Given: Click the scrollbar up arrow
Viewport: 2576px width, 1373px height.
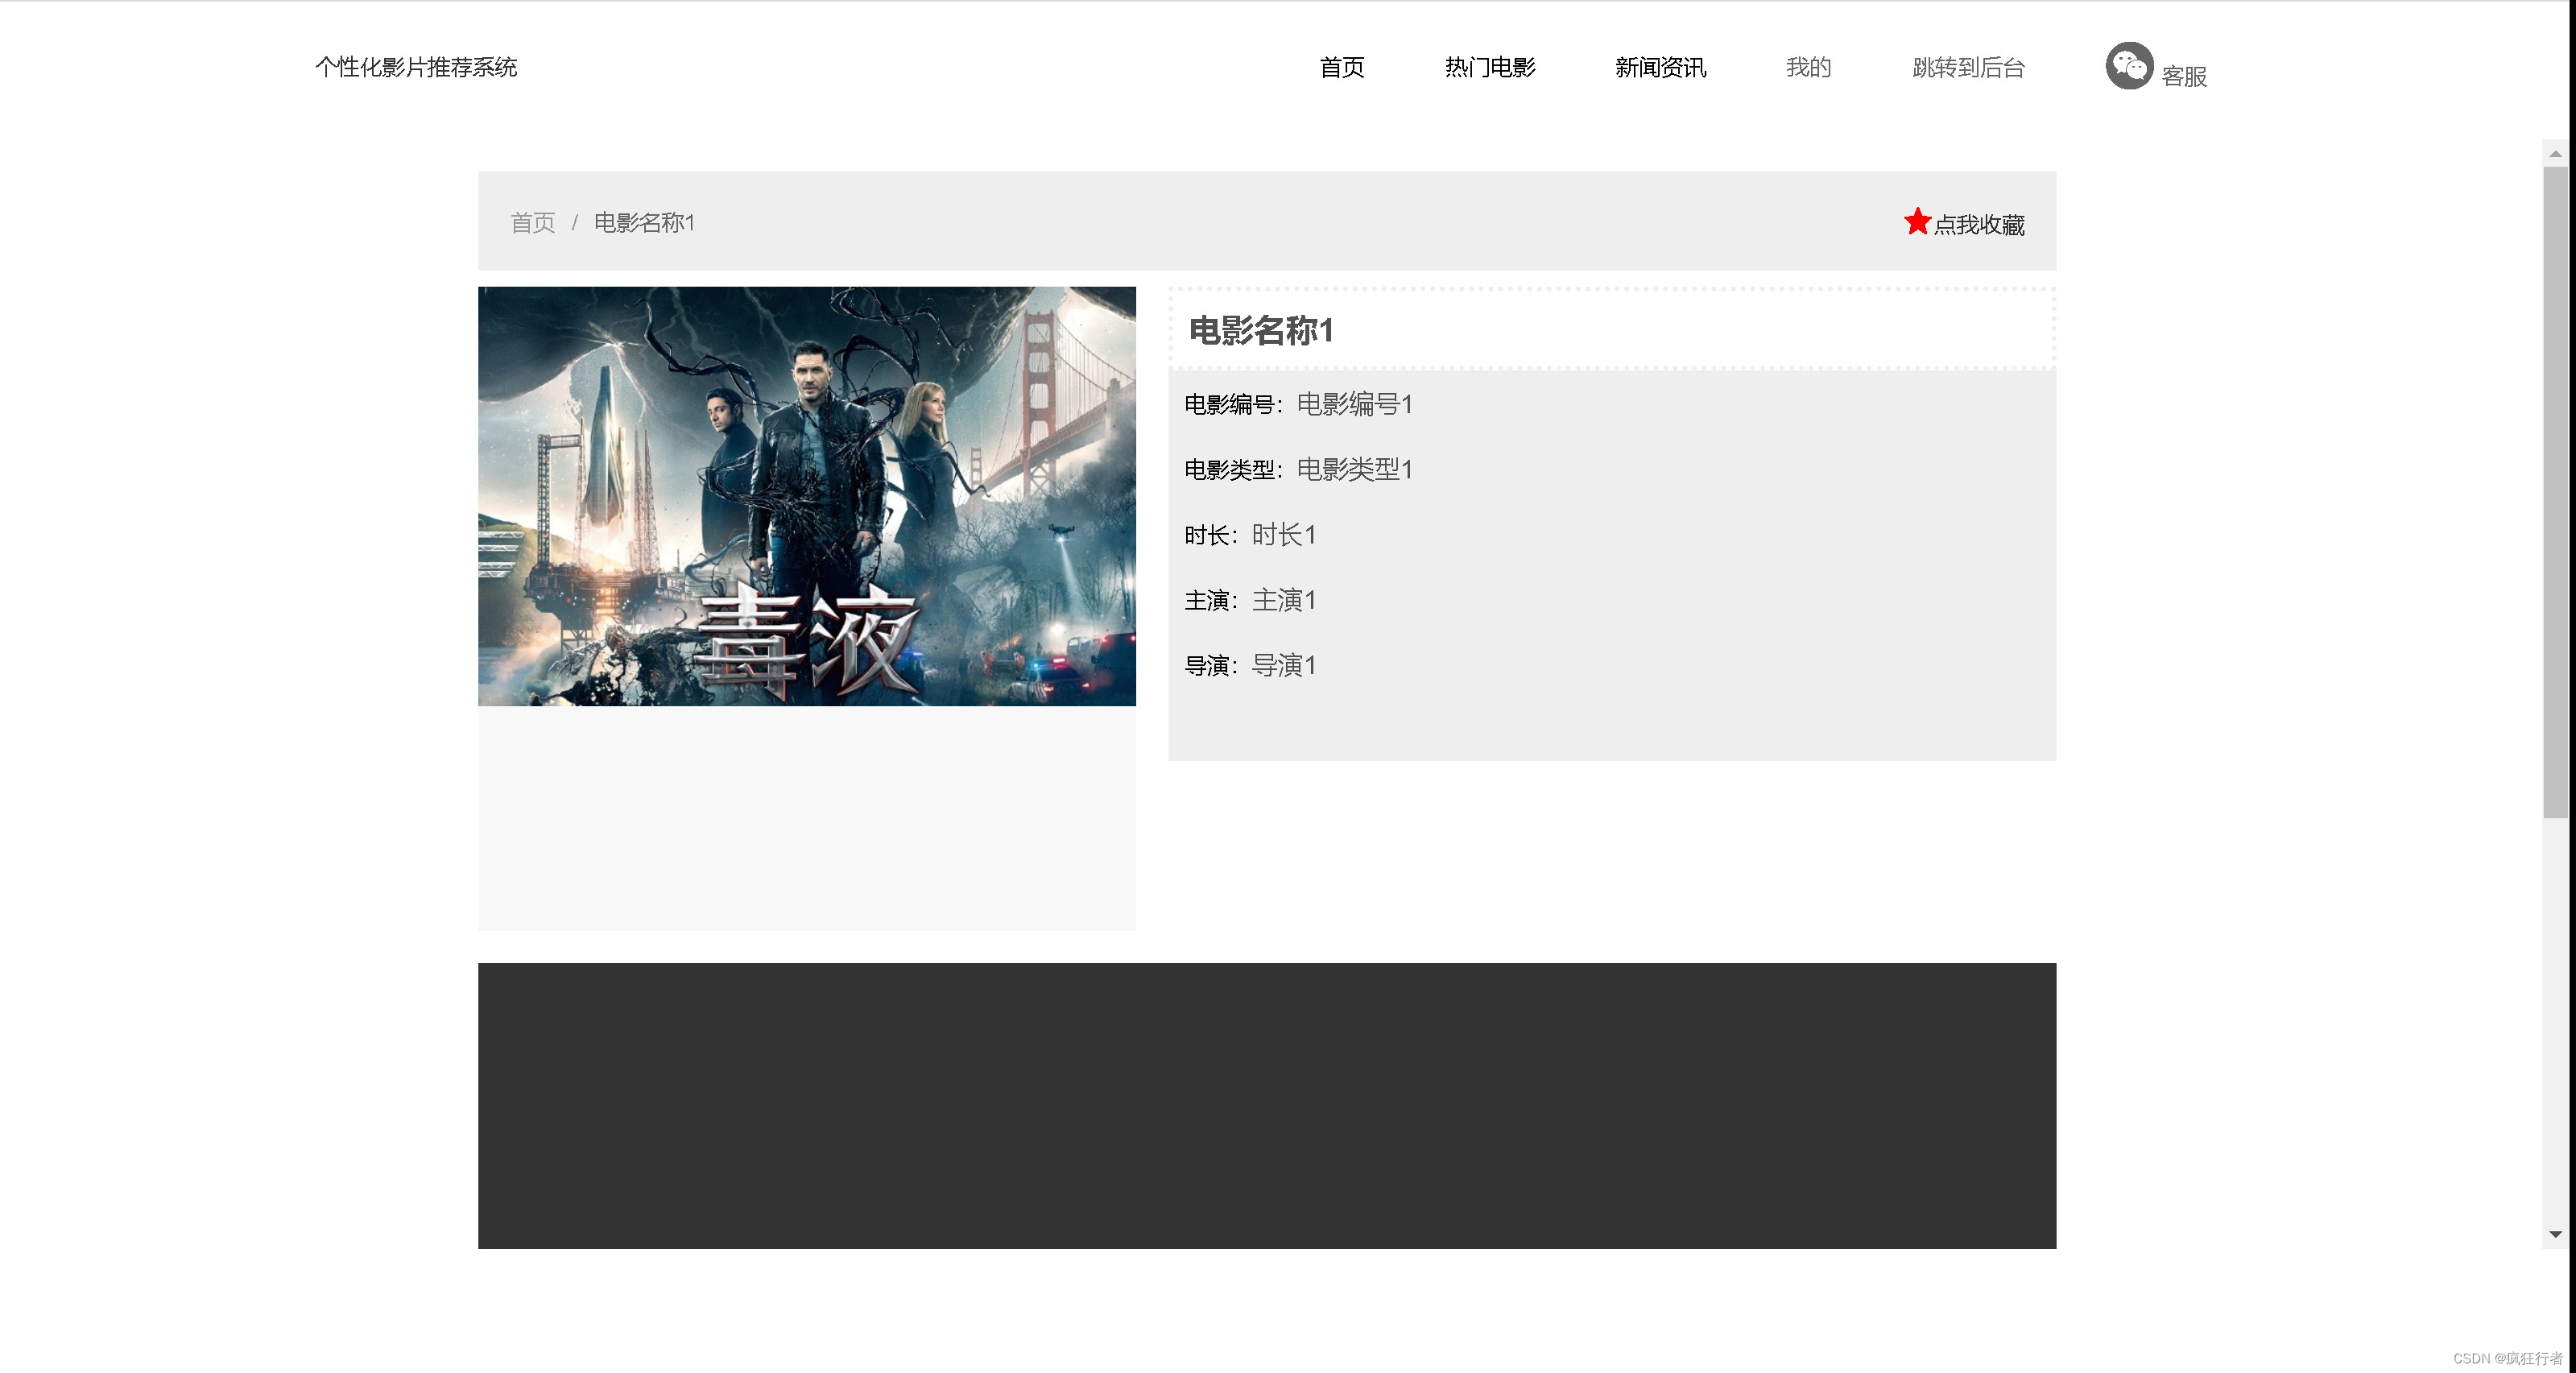Looking at the screenshot, I should tap(2555, 154).
